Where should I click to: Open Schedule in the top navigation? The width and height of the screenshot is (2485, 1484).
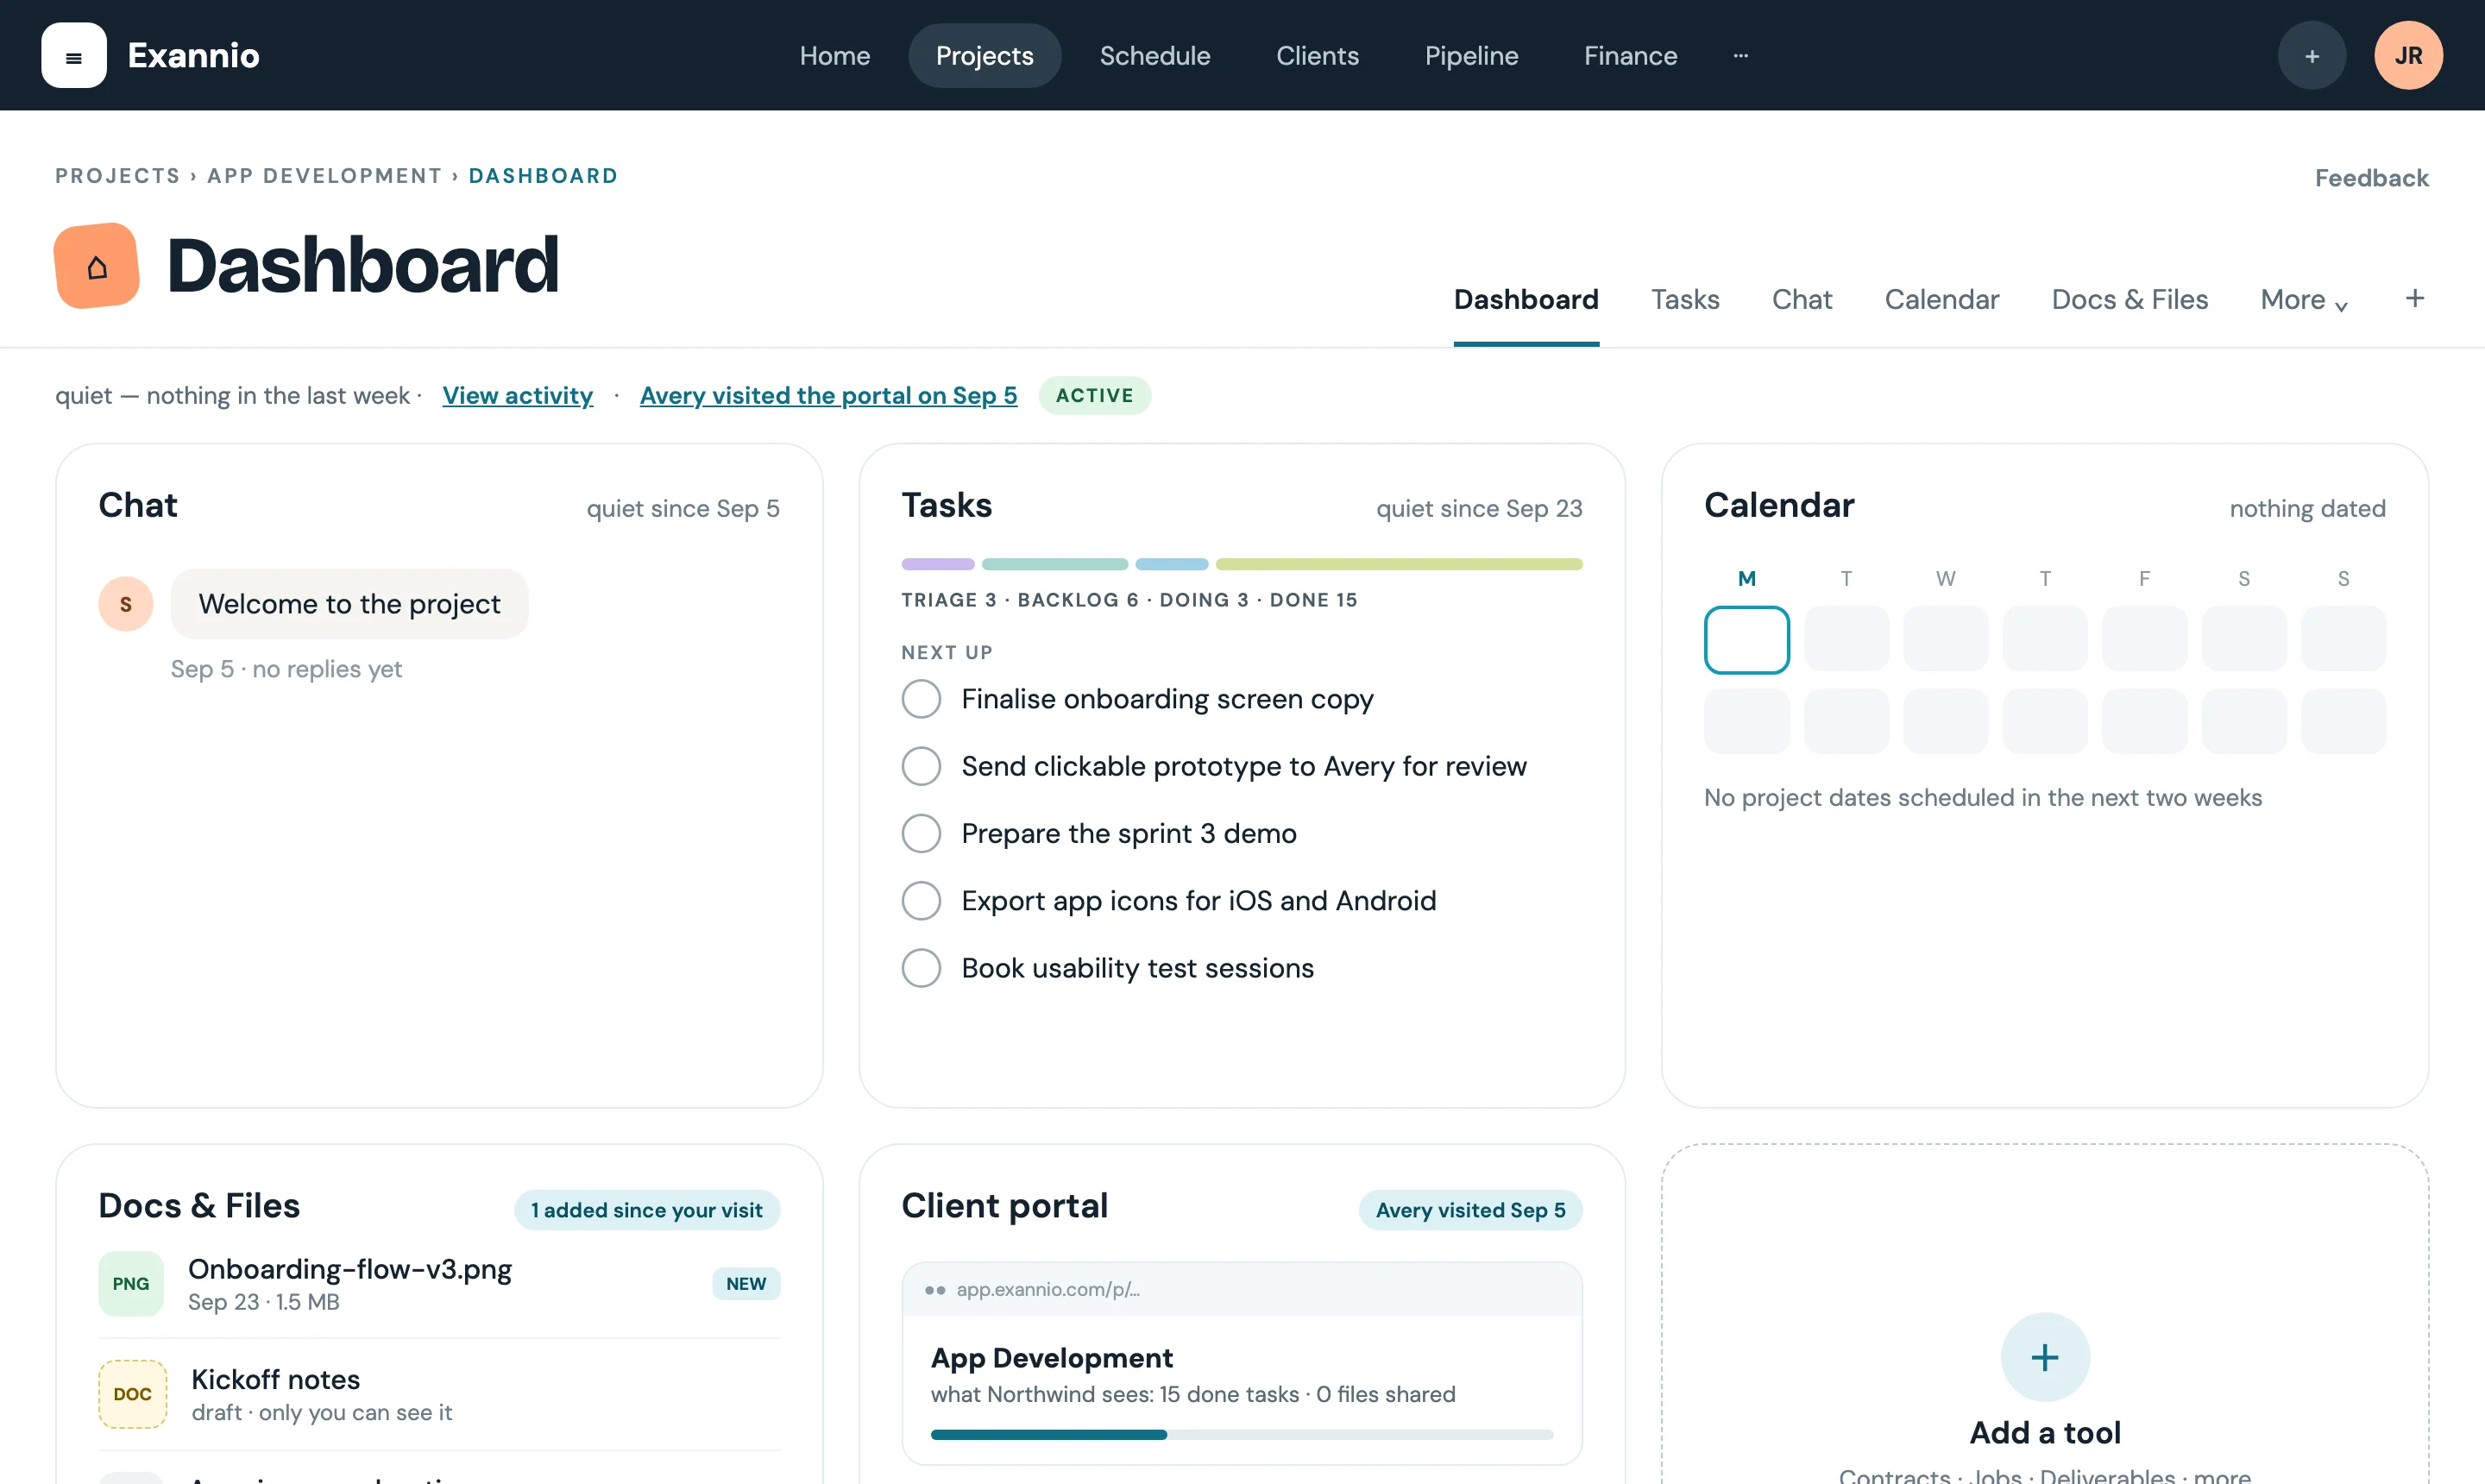click(1155, 56)
